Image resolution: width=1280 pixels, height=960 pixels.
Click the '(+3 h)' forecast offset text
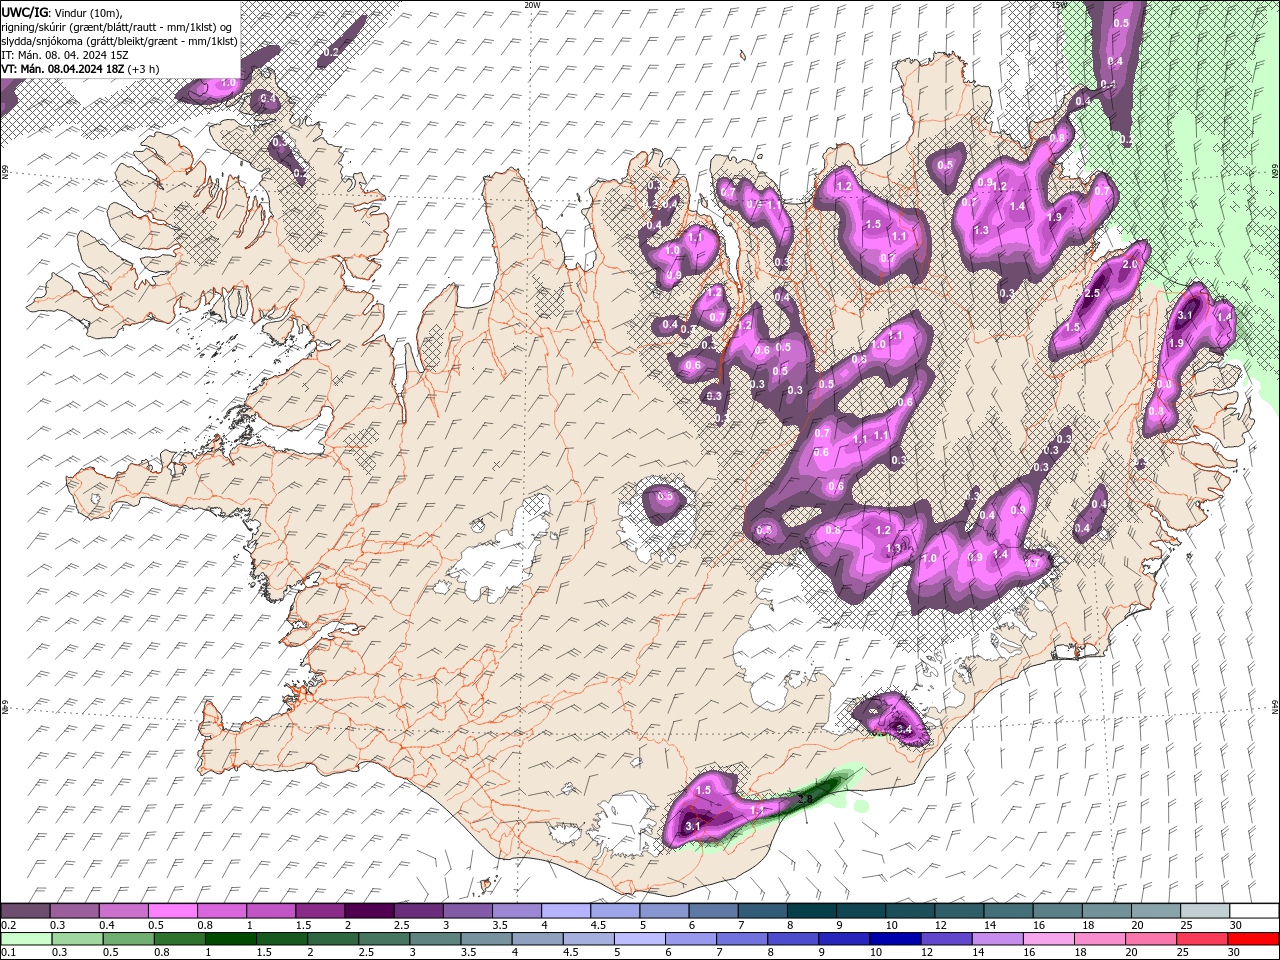[x=143, y=69]
